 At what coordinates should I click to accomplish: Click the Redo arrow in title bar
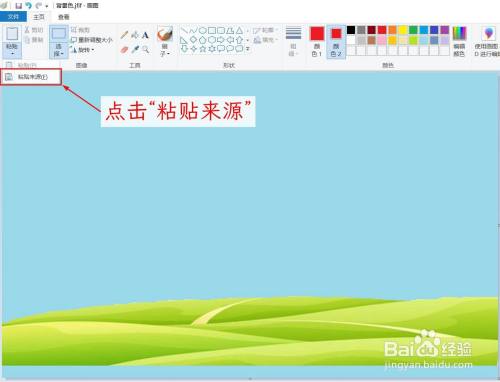pyautogui.click(x=39, y=6)
